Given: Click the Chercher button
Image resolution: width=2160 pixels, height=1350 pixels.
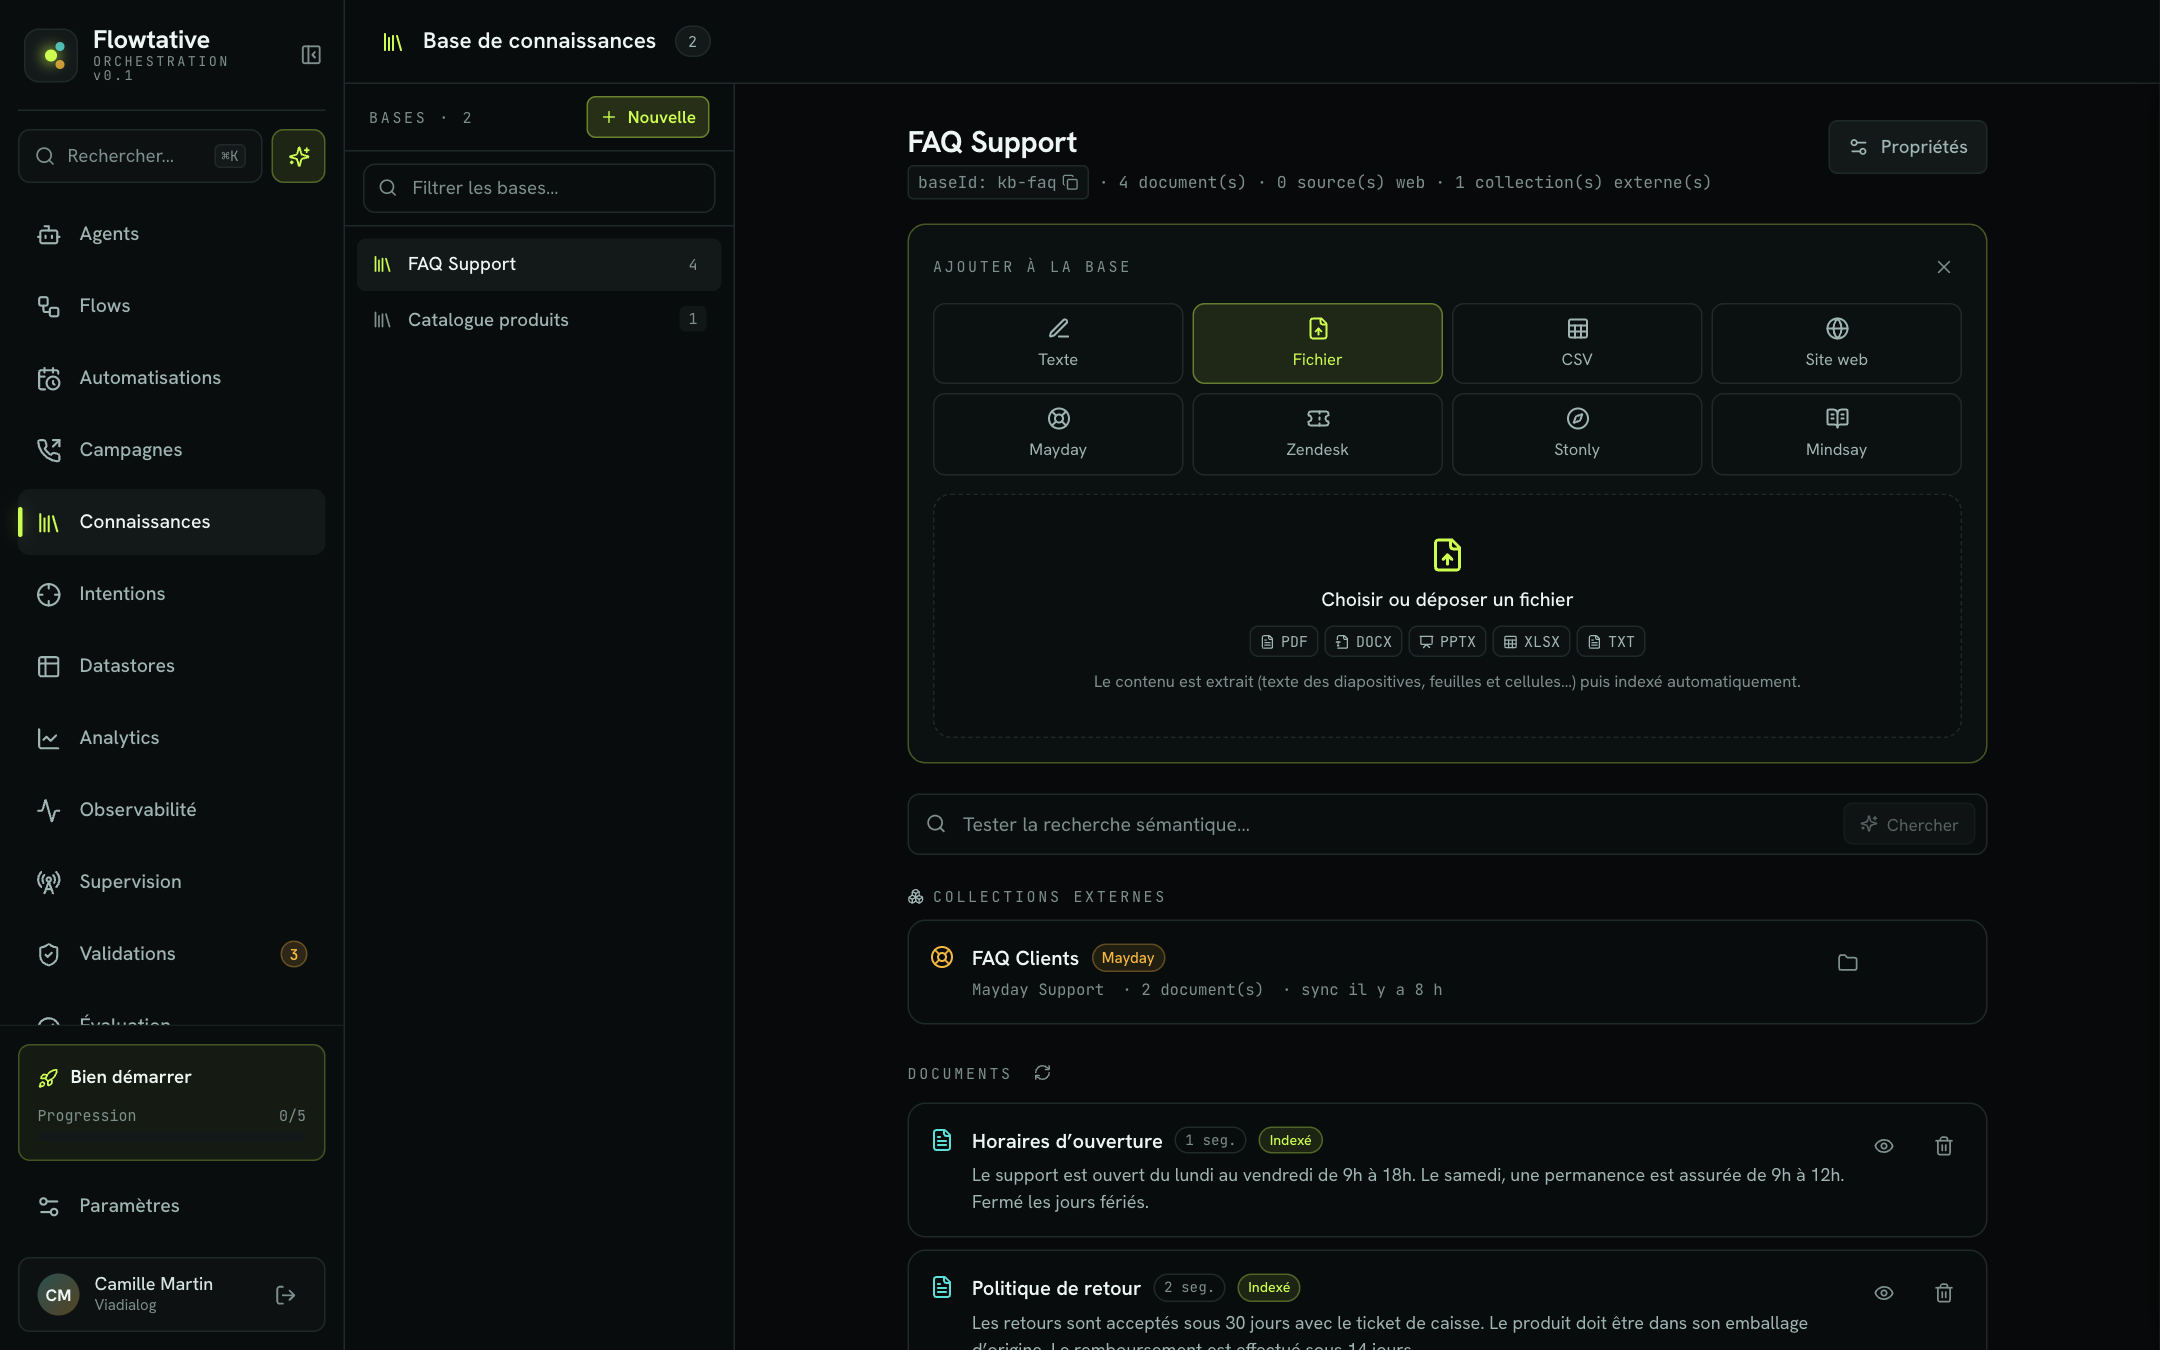Looking at the screenshot, I should [x=1908, y=824].
